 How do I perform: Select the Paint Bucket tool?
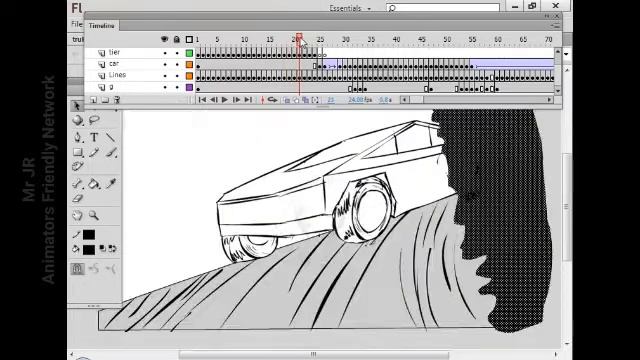[94, 184]
